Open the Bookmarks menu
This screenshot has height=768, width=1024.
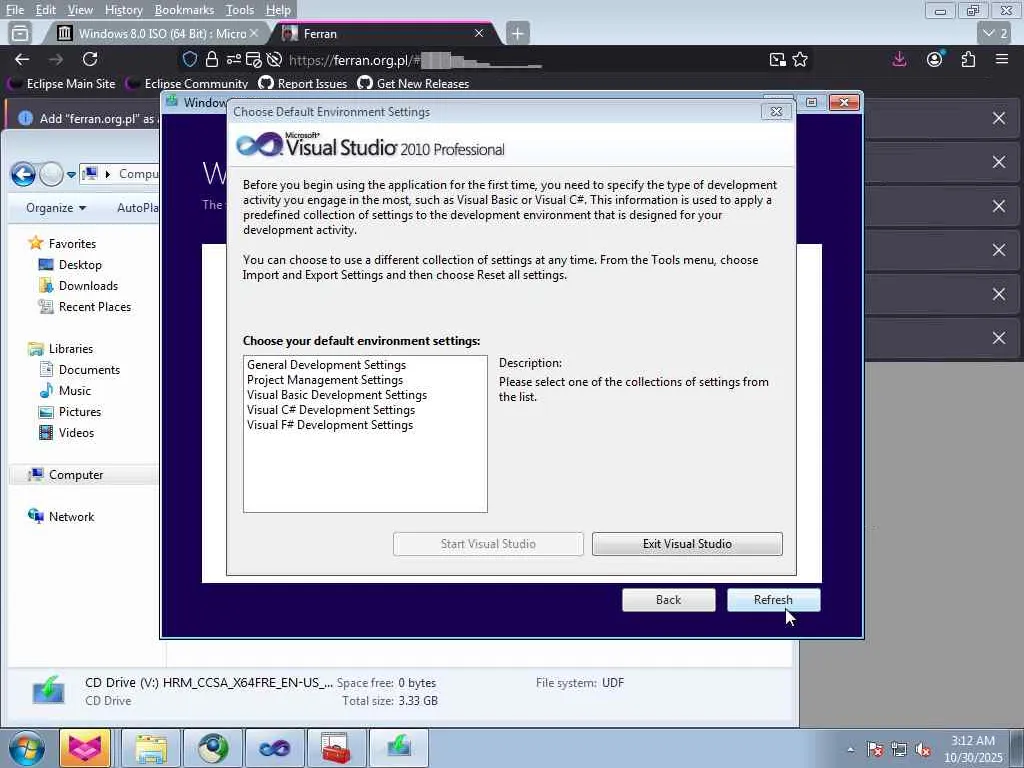(x=184, y=10)
